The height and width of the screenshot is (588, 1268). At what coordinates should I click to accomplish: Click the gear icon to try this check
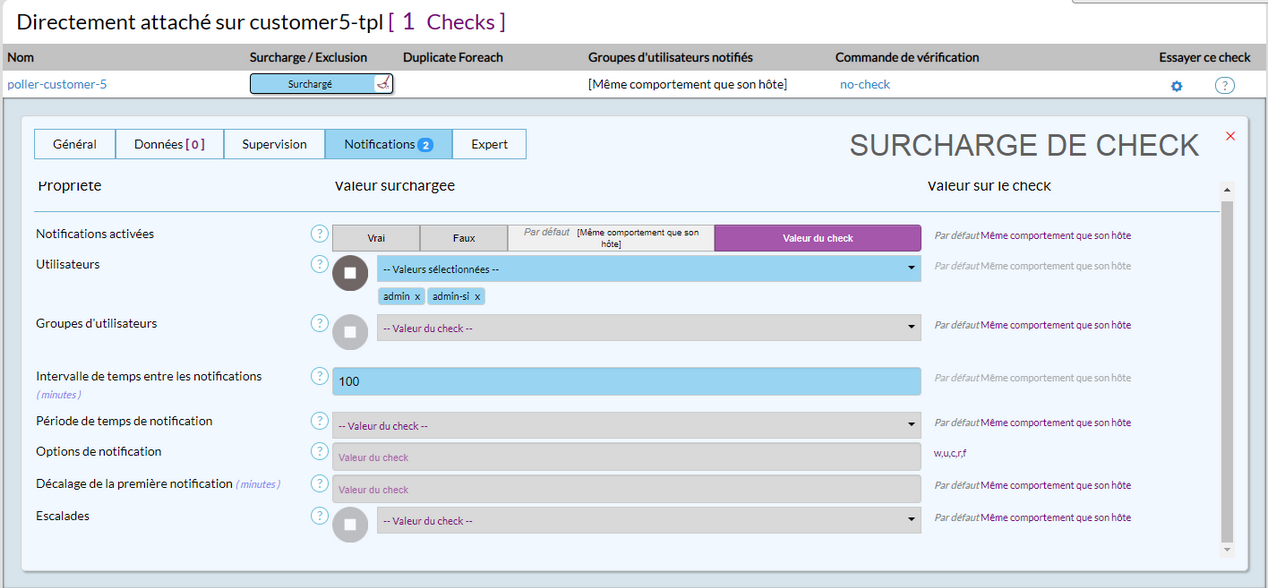pyautogui.click(x=1176, y=86)
